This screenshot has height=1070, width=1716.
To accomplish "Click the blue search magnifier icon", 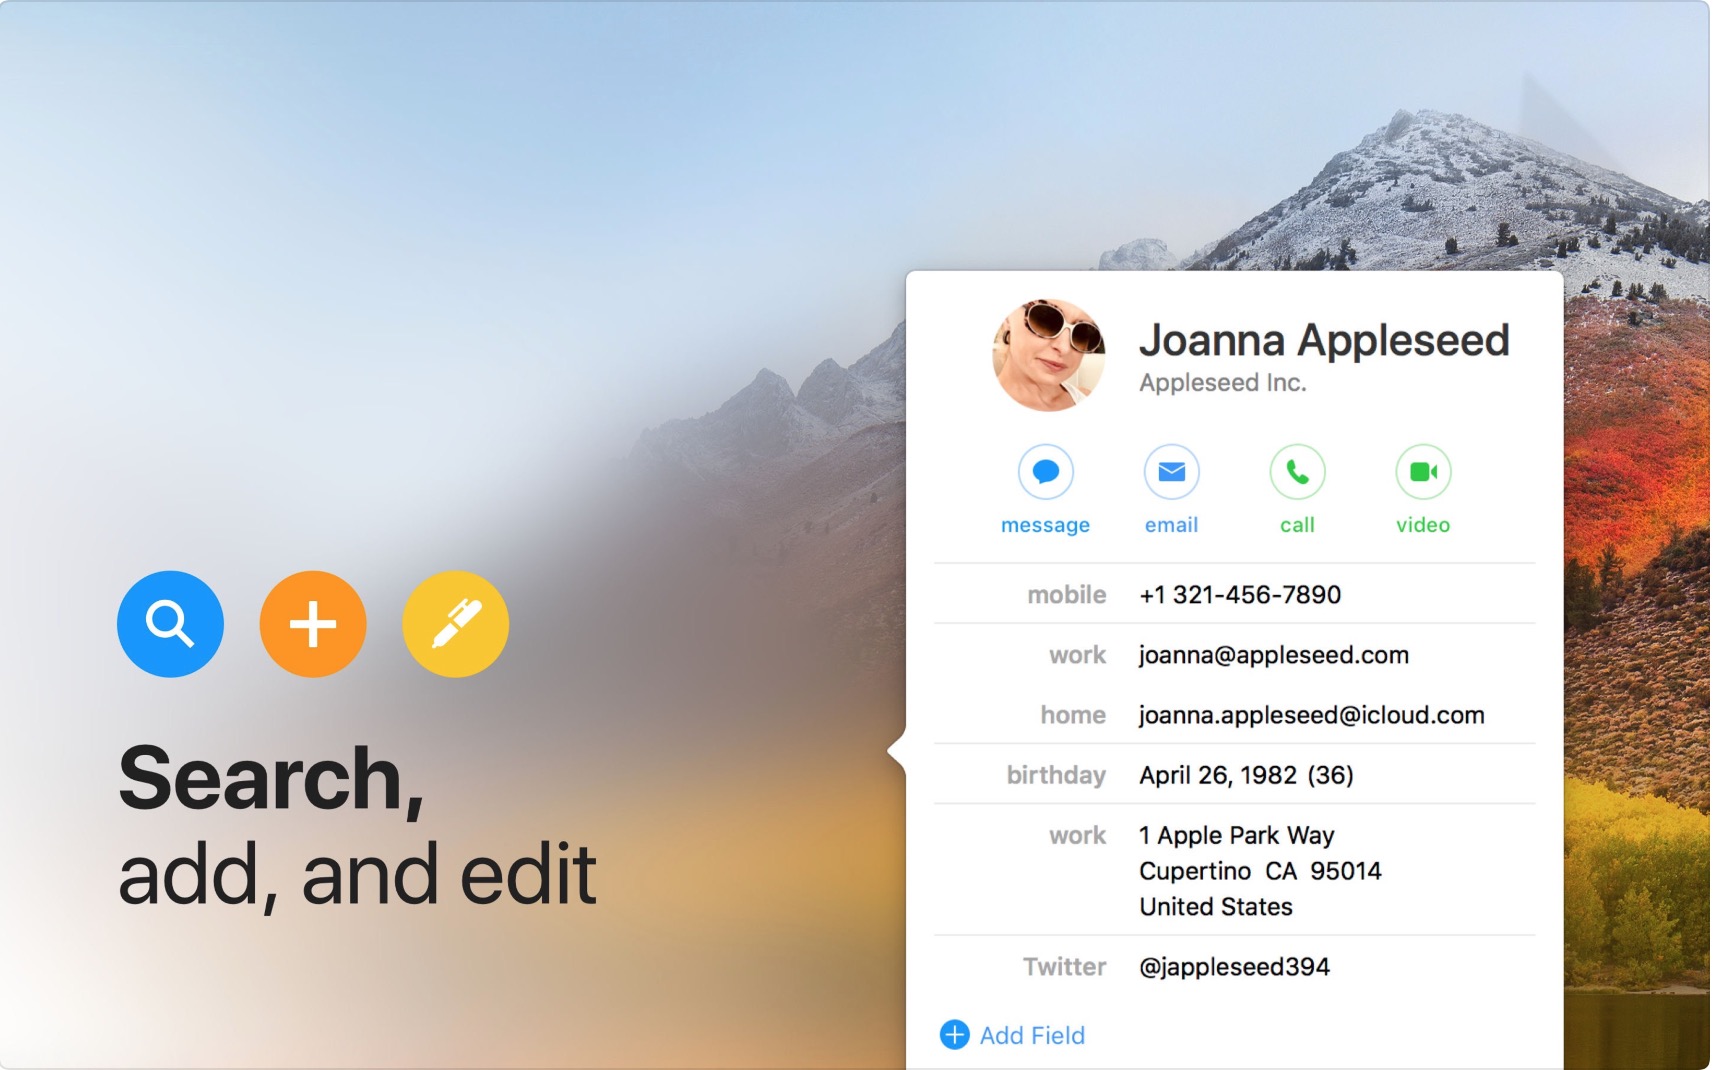I will tap(170, 624).
